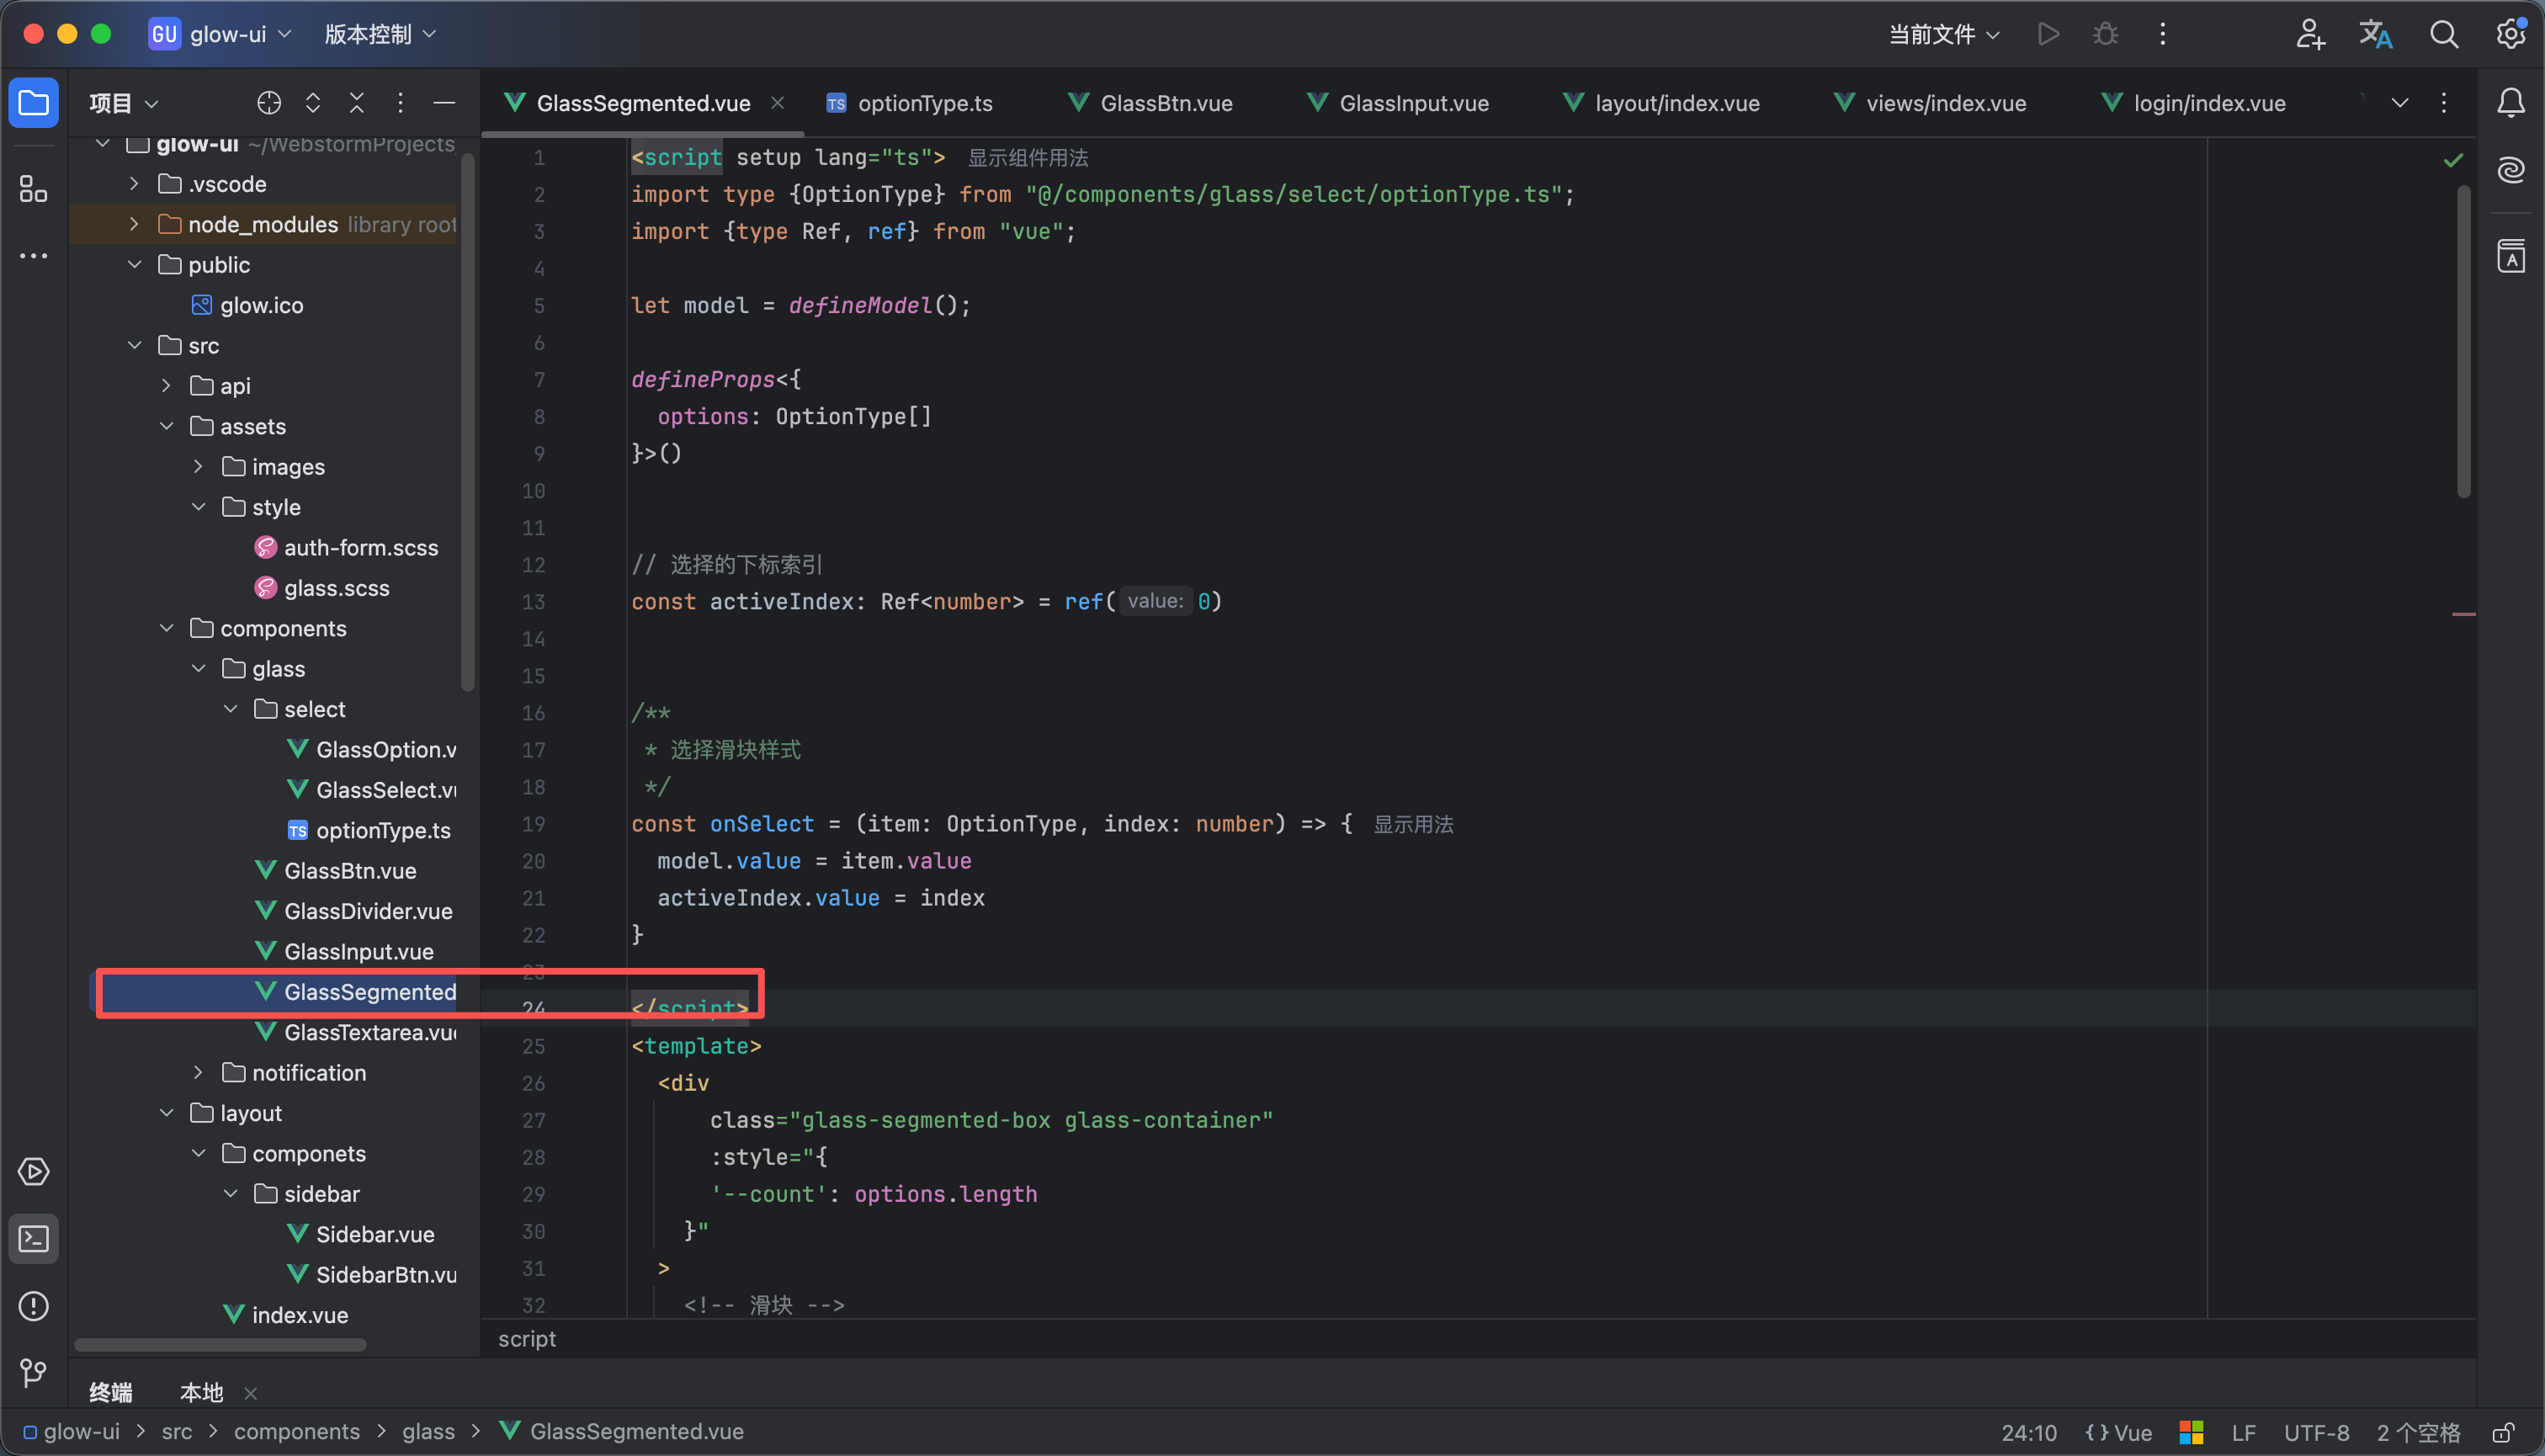
Task: Click the Search Everywhere magnifier icon
Action: [x=2443, y=34]
